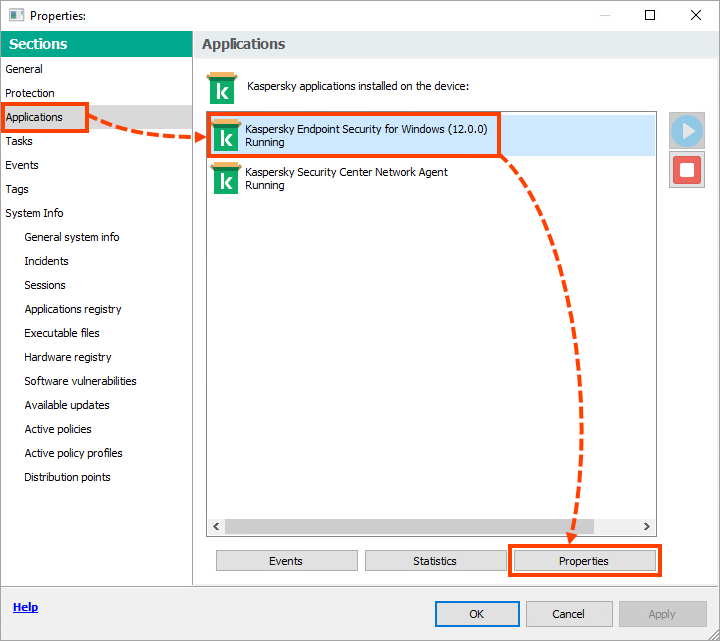720x641 pixels.
Task: Go to the Events section in the sidebar
Action: click(x=22, y=165)
